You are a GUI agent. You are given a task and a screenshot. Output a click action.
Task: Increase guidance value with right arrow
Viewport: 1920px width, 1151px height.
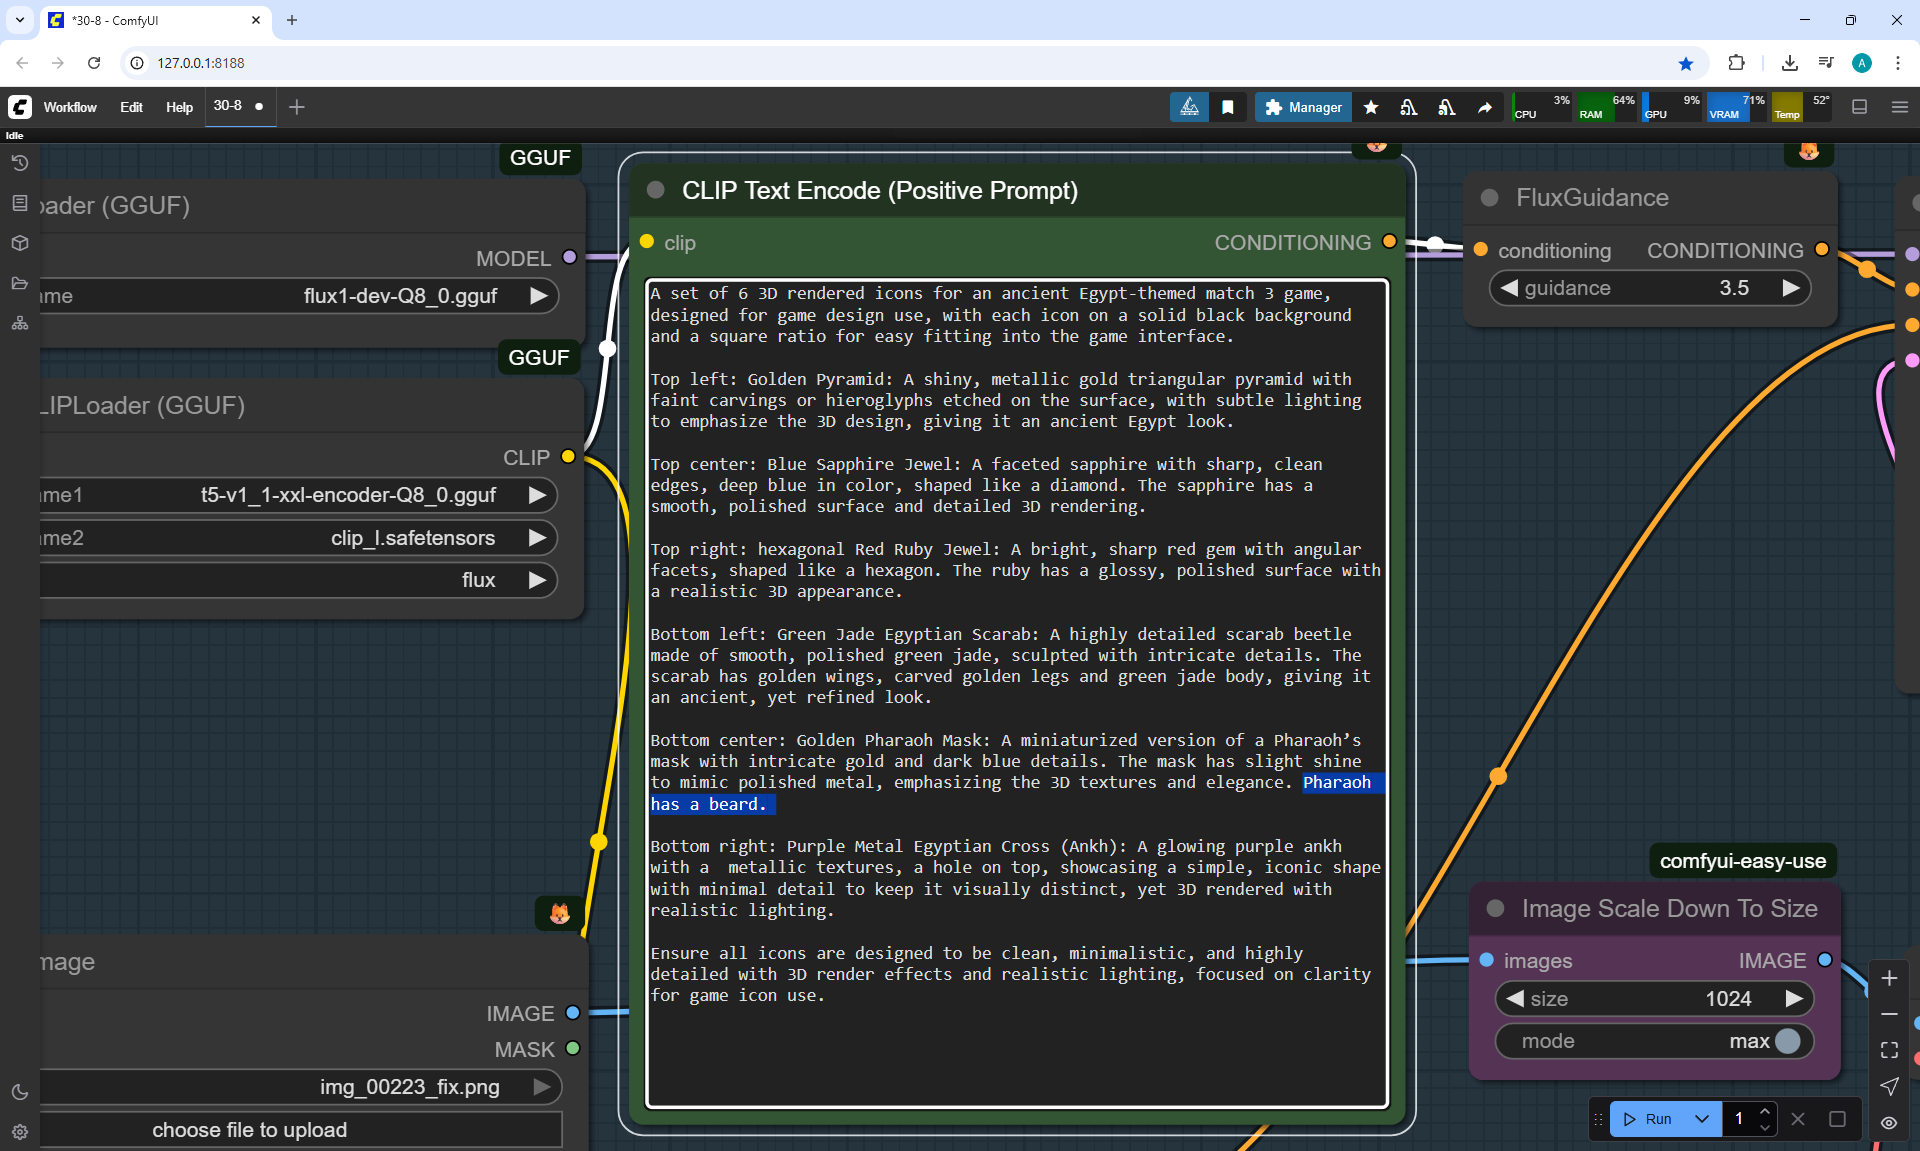click(1790, 288)
